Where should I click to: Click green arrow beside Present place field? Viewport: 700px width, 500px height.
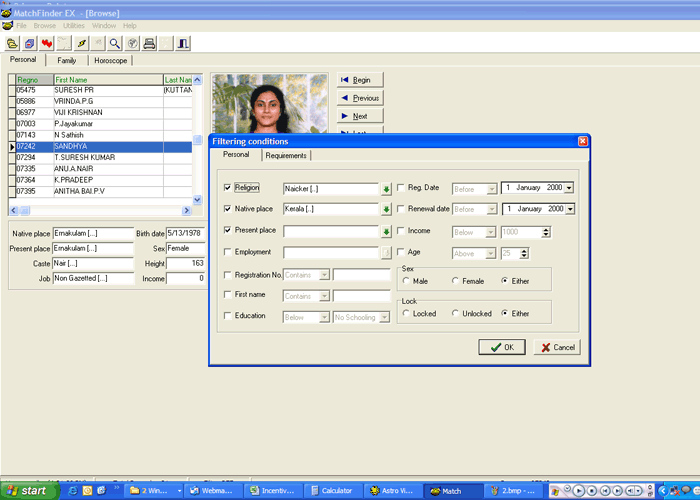[386, 231]
